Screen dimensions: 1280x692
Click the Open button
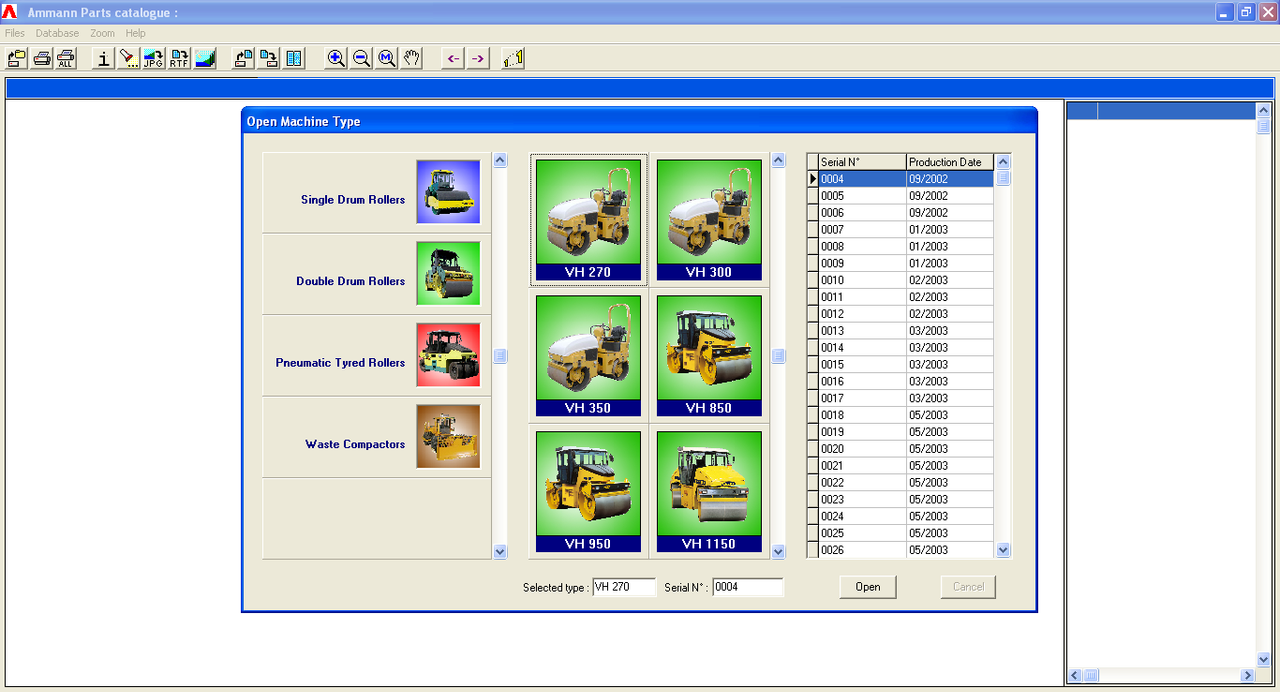point(868,587)
